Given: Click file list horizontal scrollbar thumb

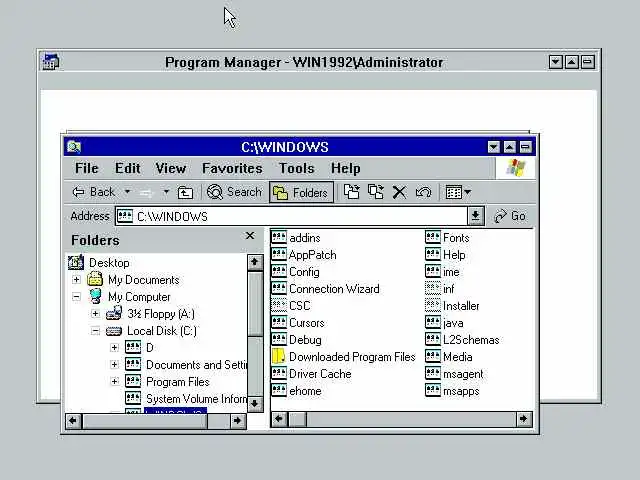Looking at the screenshot, I should (x=298, y=419).
